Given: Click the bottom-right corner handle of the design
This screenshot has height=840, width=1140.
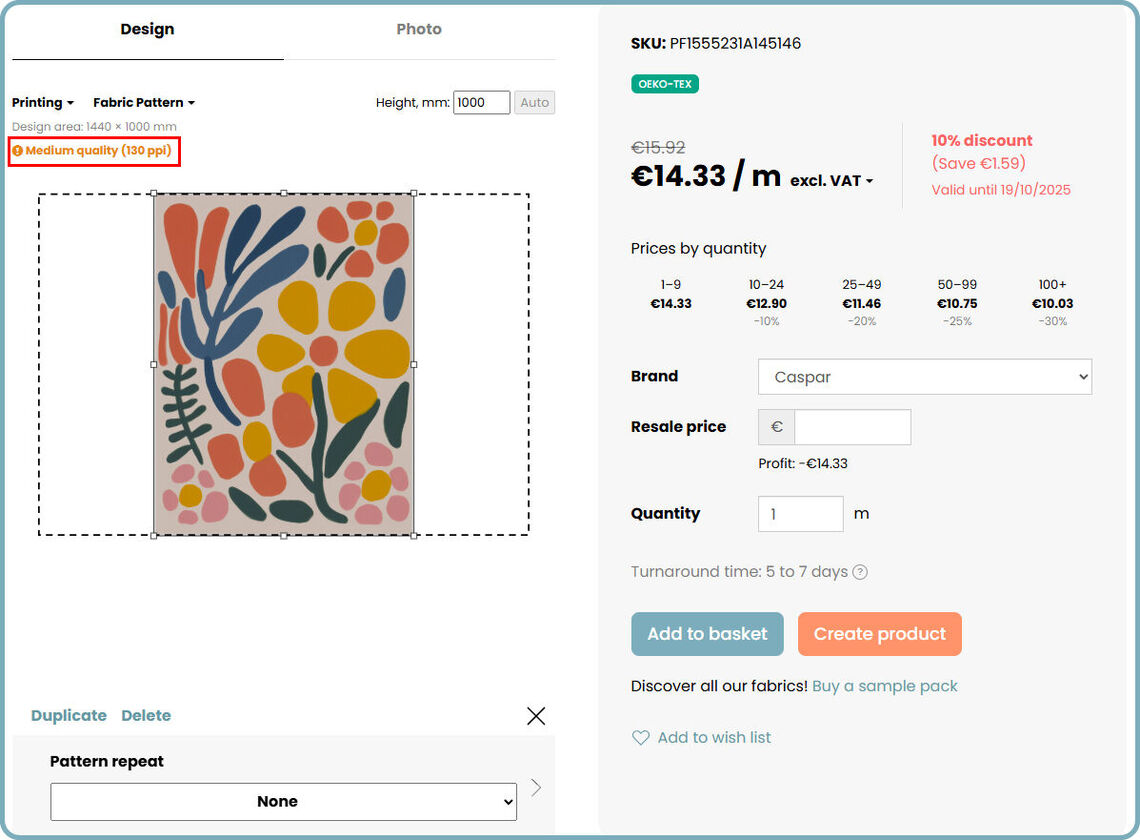Looking at the screenshot, I should [x=414, y=536].
